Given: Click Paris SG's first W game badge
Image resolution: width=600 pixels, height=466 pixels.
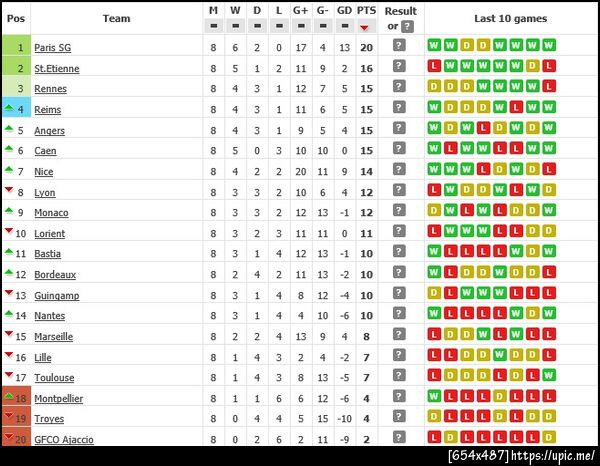Looking at the screenshot, I should [434, 46].
